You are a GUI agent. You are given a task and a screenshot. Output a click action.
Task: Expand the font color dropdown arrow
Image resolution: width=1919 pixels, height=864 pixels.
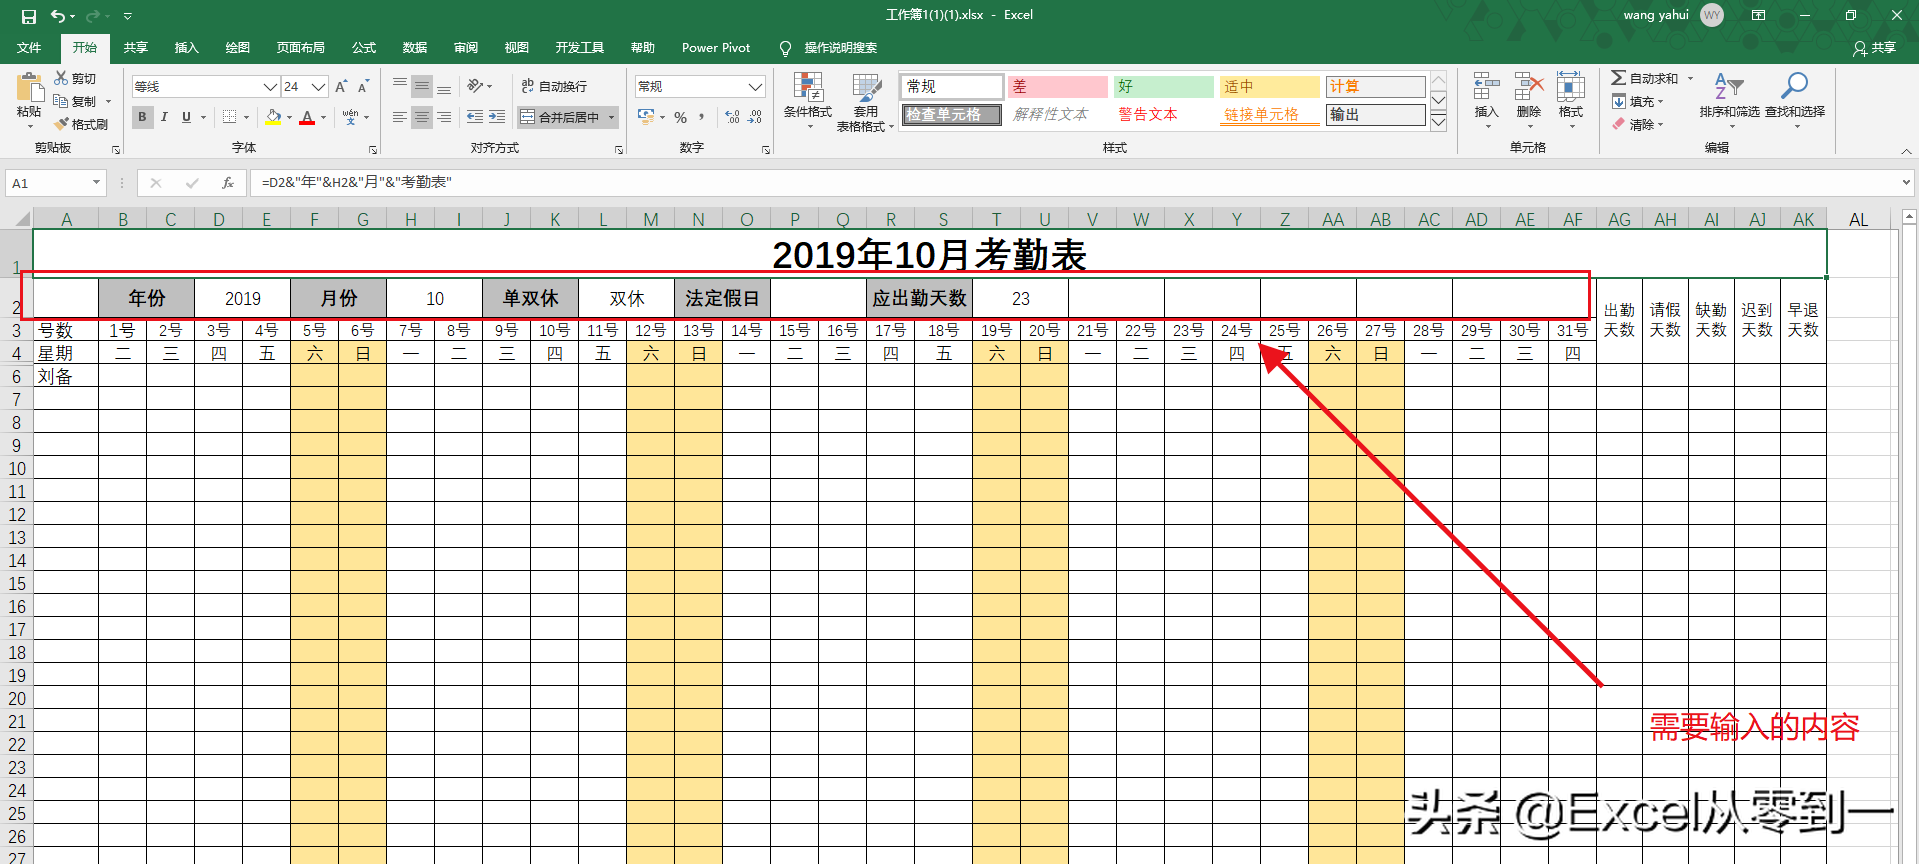click(323, 117)
